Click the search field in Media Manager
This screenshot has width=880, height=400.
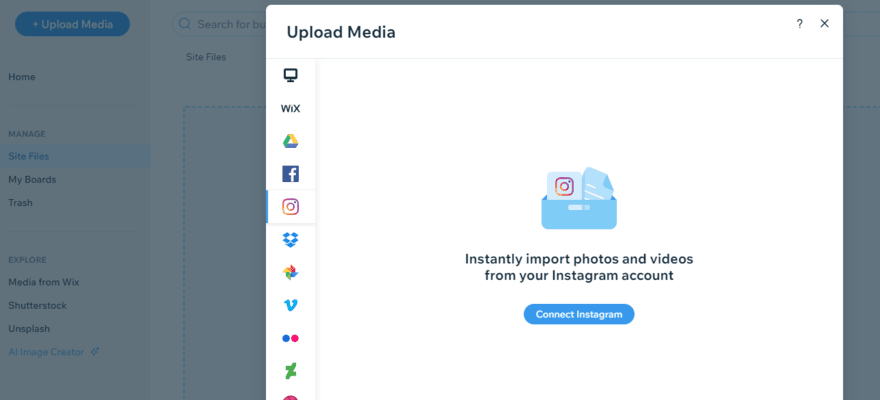tap(219, 24)
